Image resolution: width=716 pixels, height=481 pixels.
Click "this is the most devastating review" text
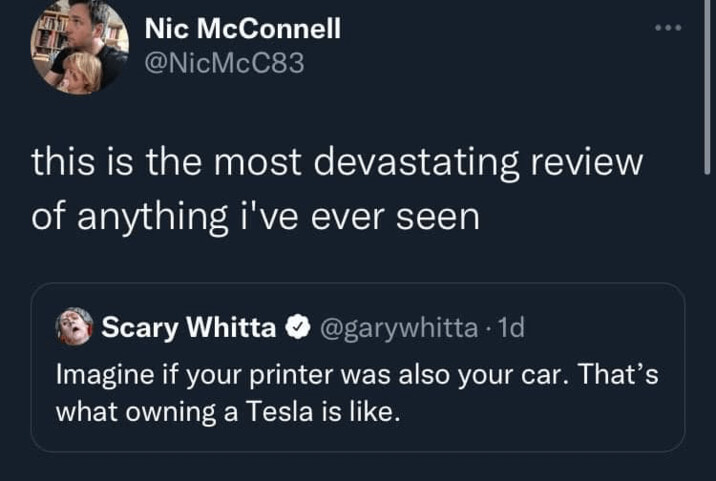[335, 164]
